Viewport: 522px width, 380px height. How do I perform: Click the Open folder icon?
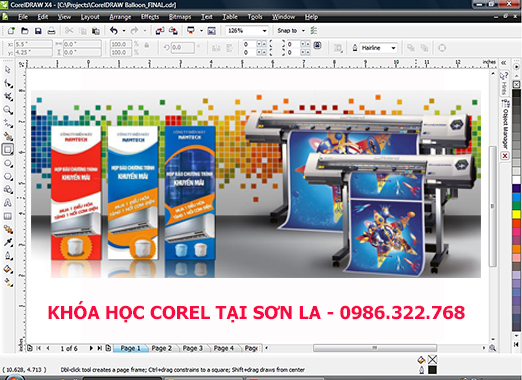pyautogui.click(x=25, y=31)
